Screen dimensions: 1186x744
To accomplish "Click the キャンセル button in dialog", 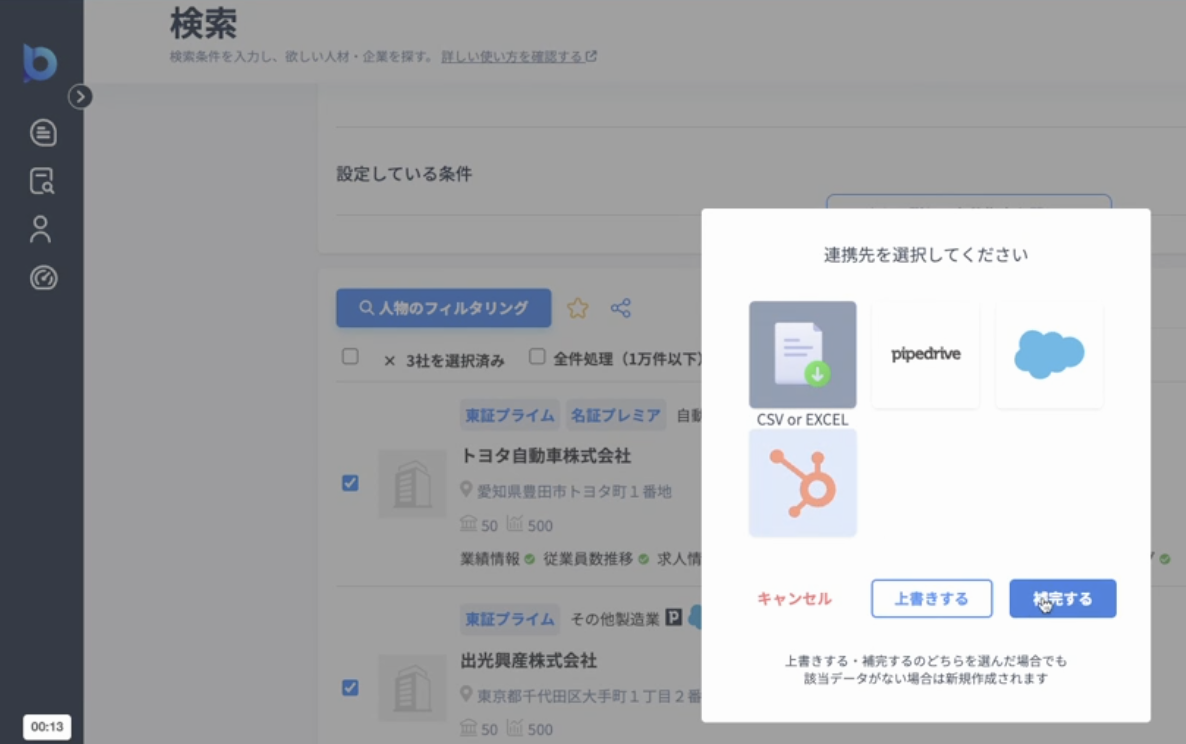I will coord(794,599).
